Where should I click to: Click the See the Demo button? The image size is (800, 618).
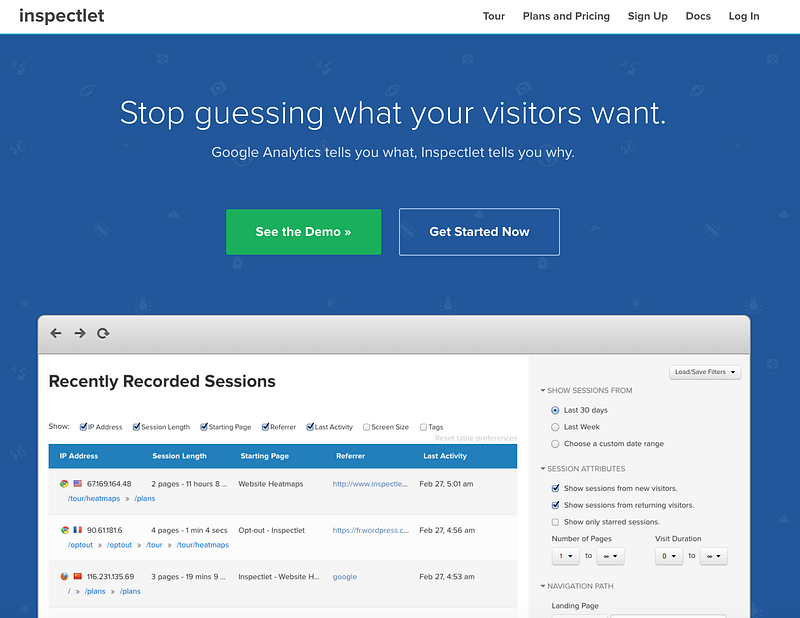pyautogui.click(x=304, y=232)
